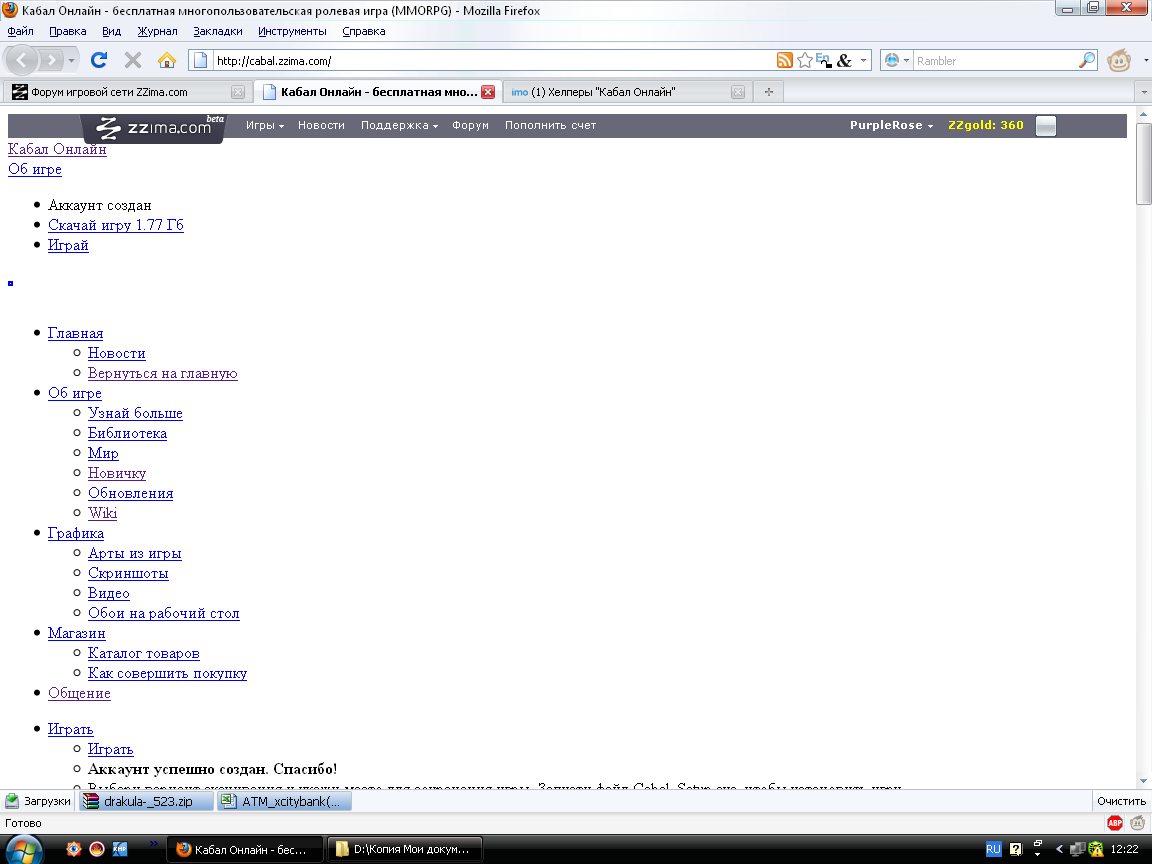The width and height of the screenshot is (1152, 864).
Task: Close the Кабал Онлайн tab
Action: click(488, 92)
